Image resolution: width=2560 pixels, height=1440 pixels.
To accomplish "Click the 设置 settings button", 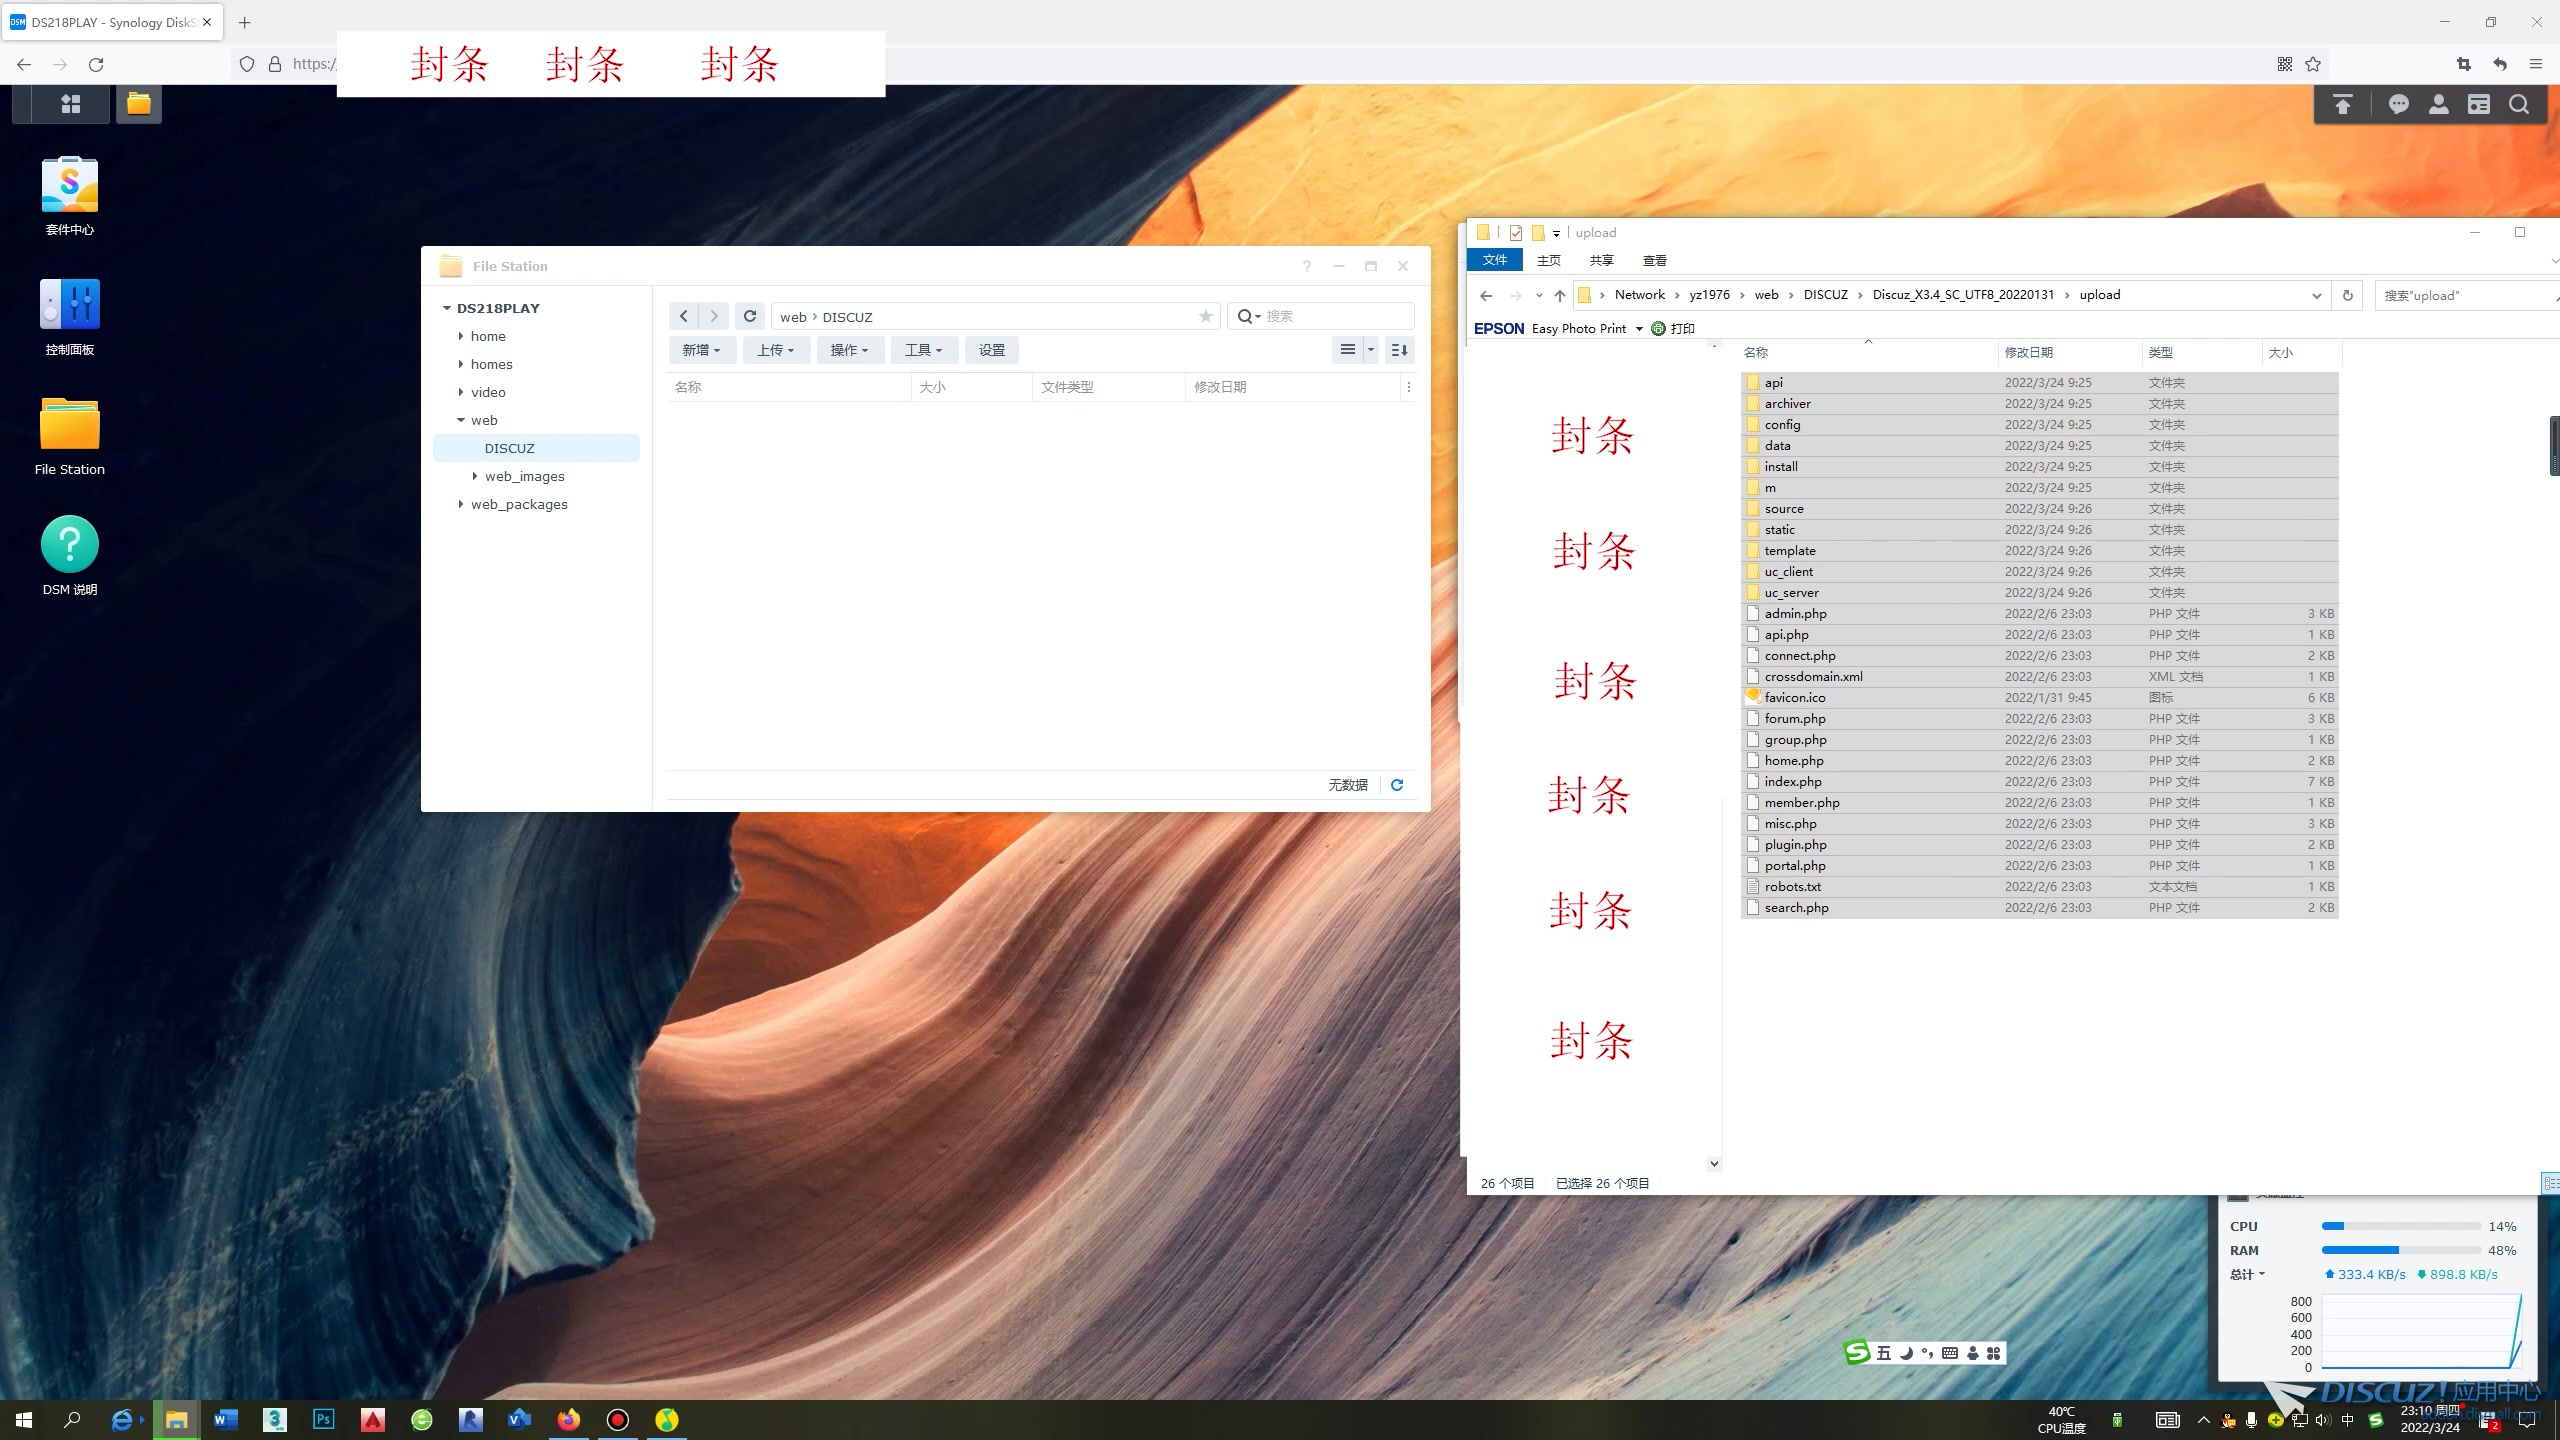I will [992, 350].
